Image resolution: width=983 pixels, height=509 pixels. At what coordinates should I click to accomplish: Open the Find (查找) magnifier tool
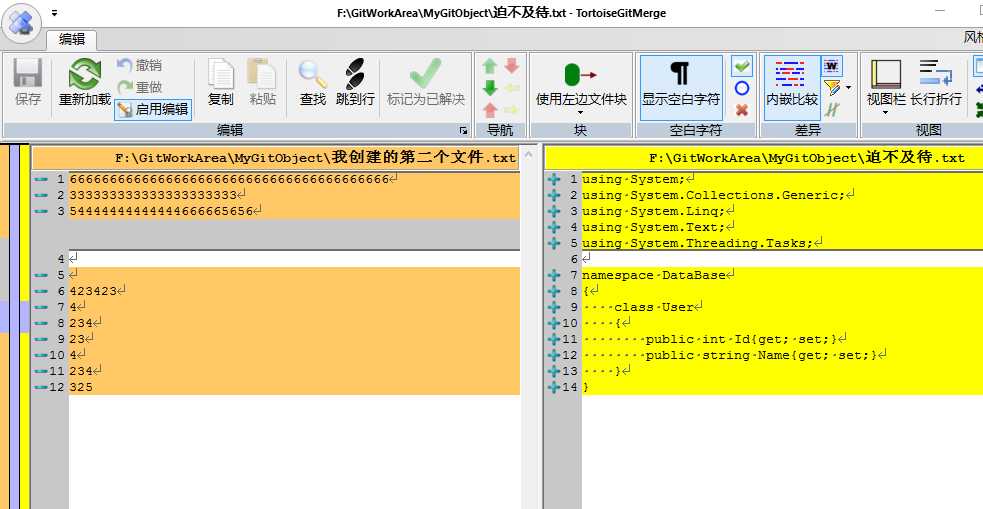[x=312, y=82]
